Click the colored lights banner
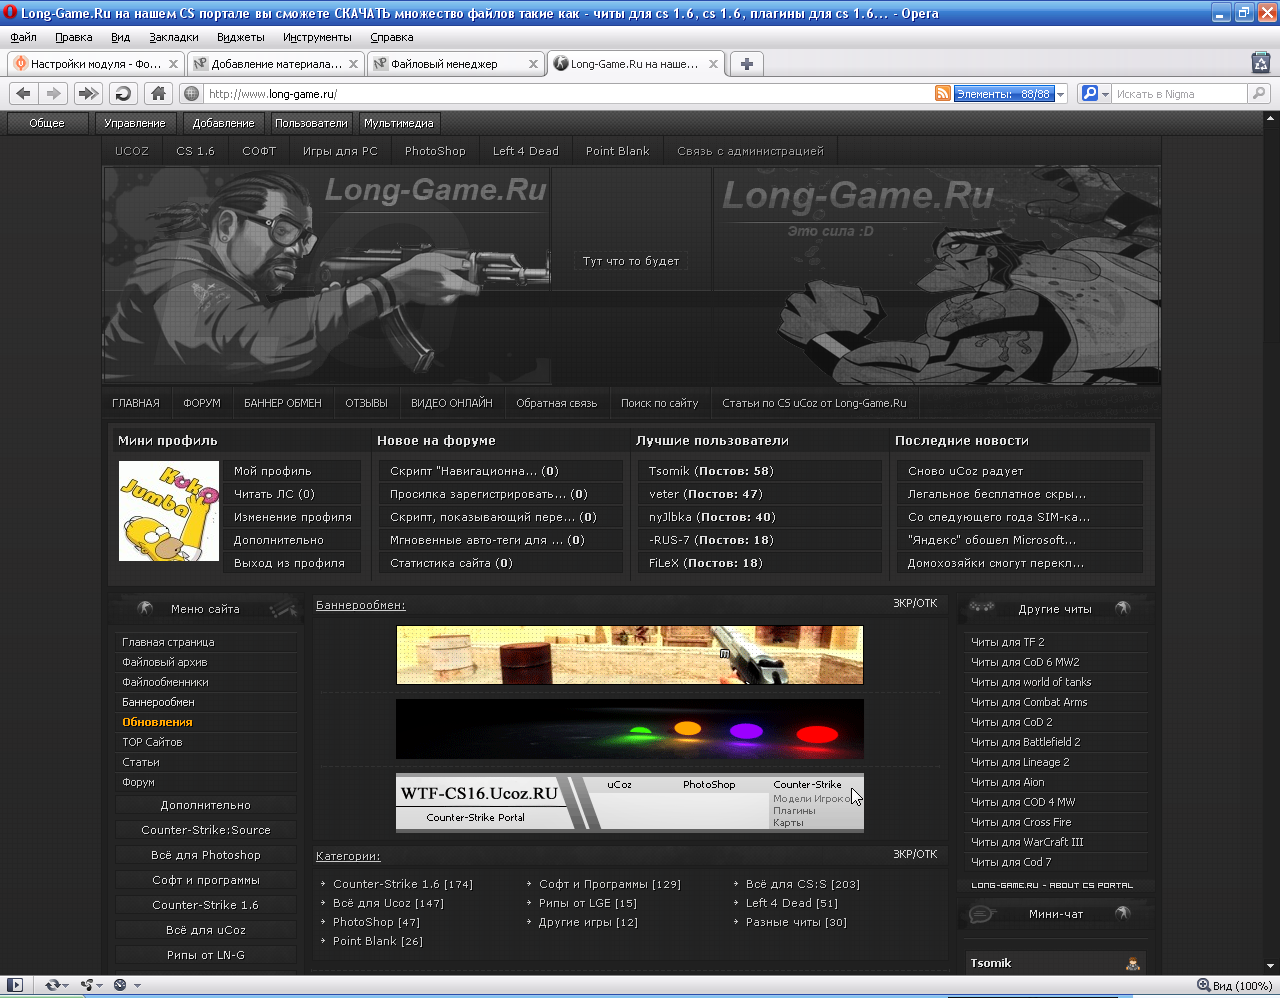 click(630, 729)
